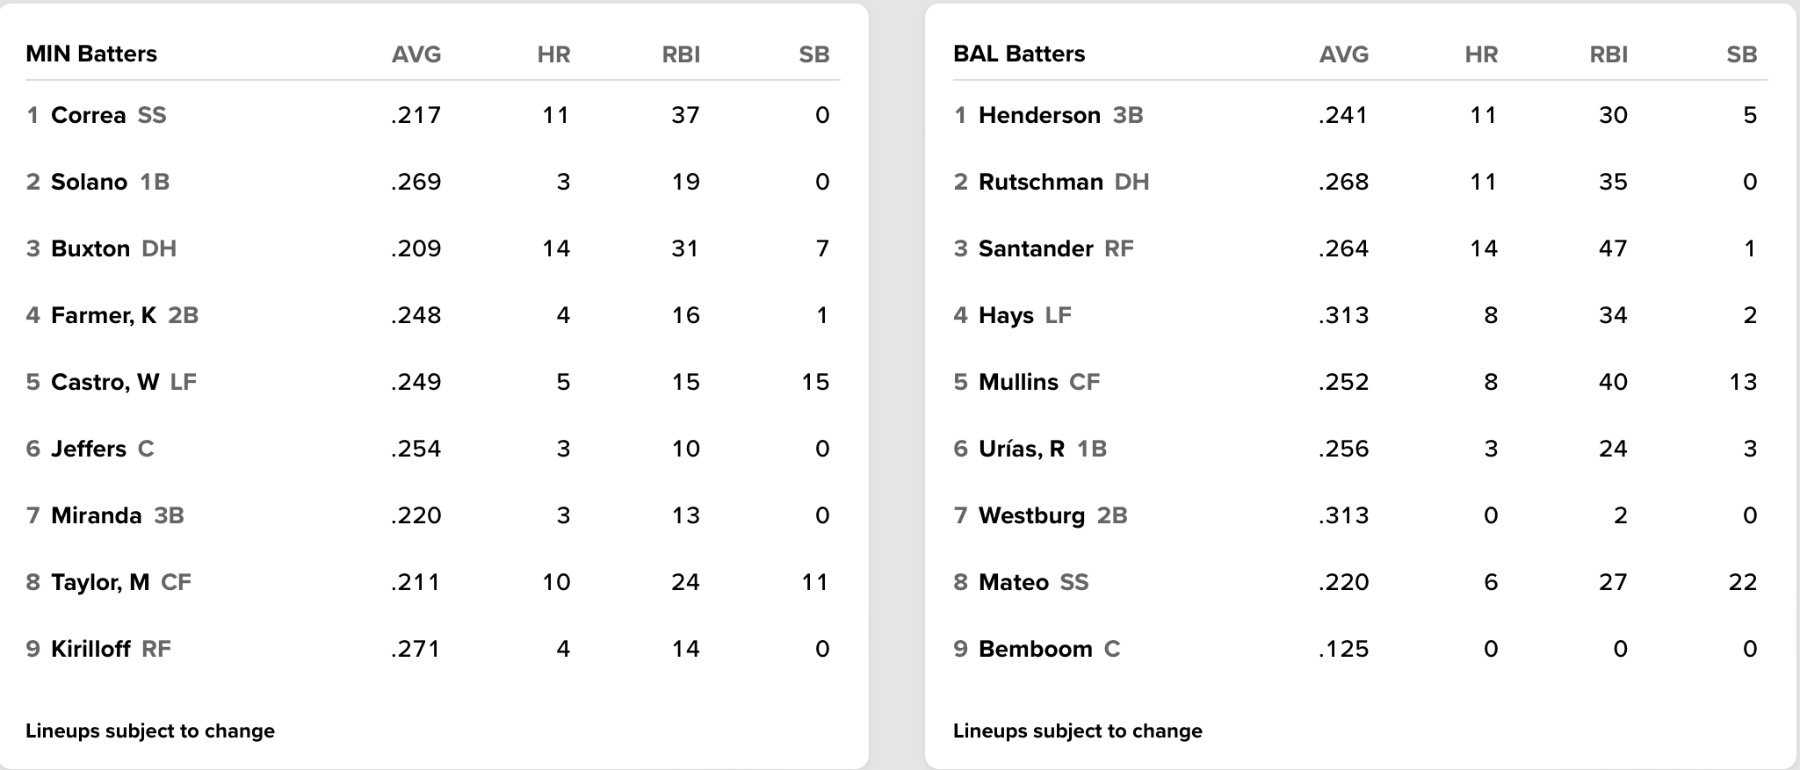Click the BAL Batters heading
Image resolution: width=1800 pixels, height=770 pixels.
(1019, 54)
